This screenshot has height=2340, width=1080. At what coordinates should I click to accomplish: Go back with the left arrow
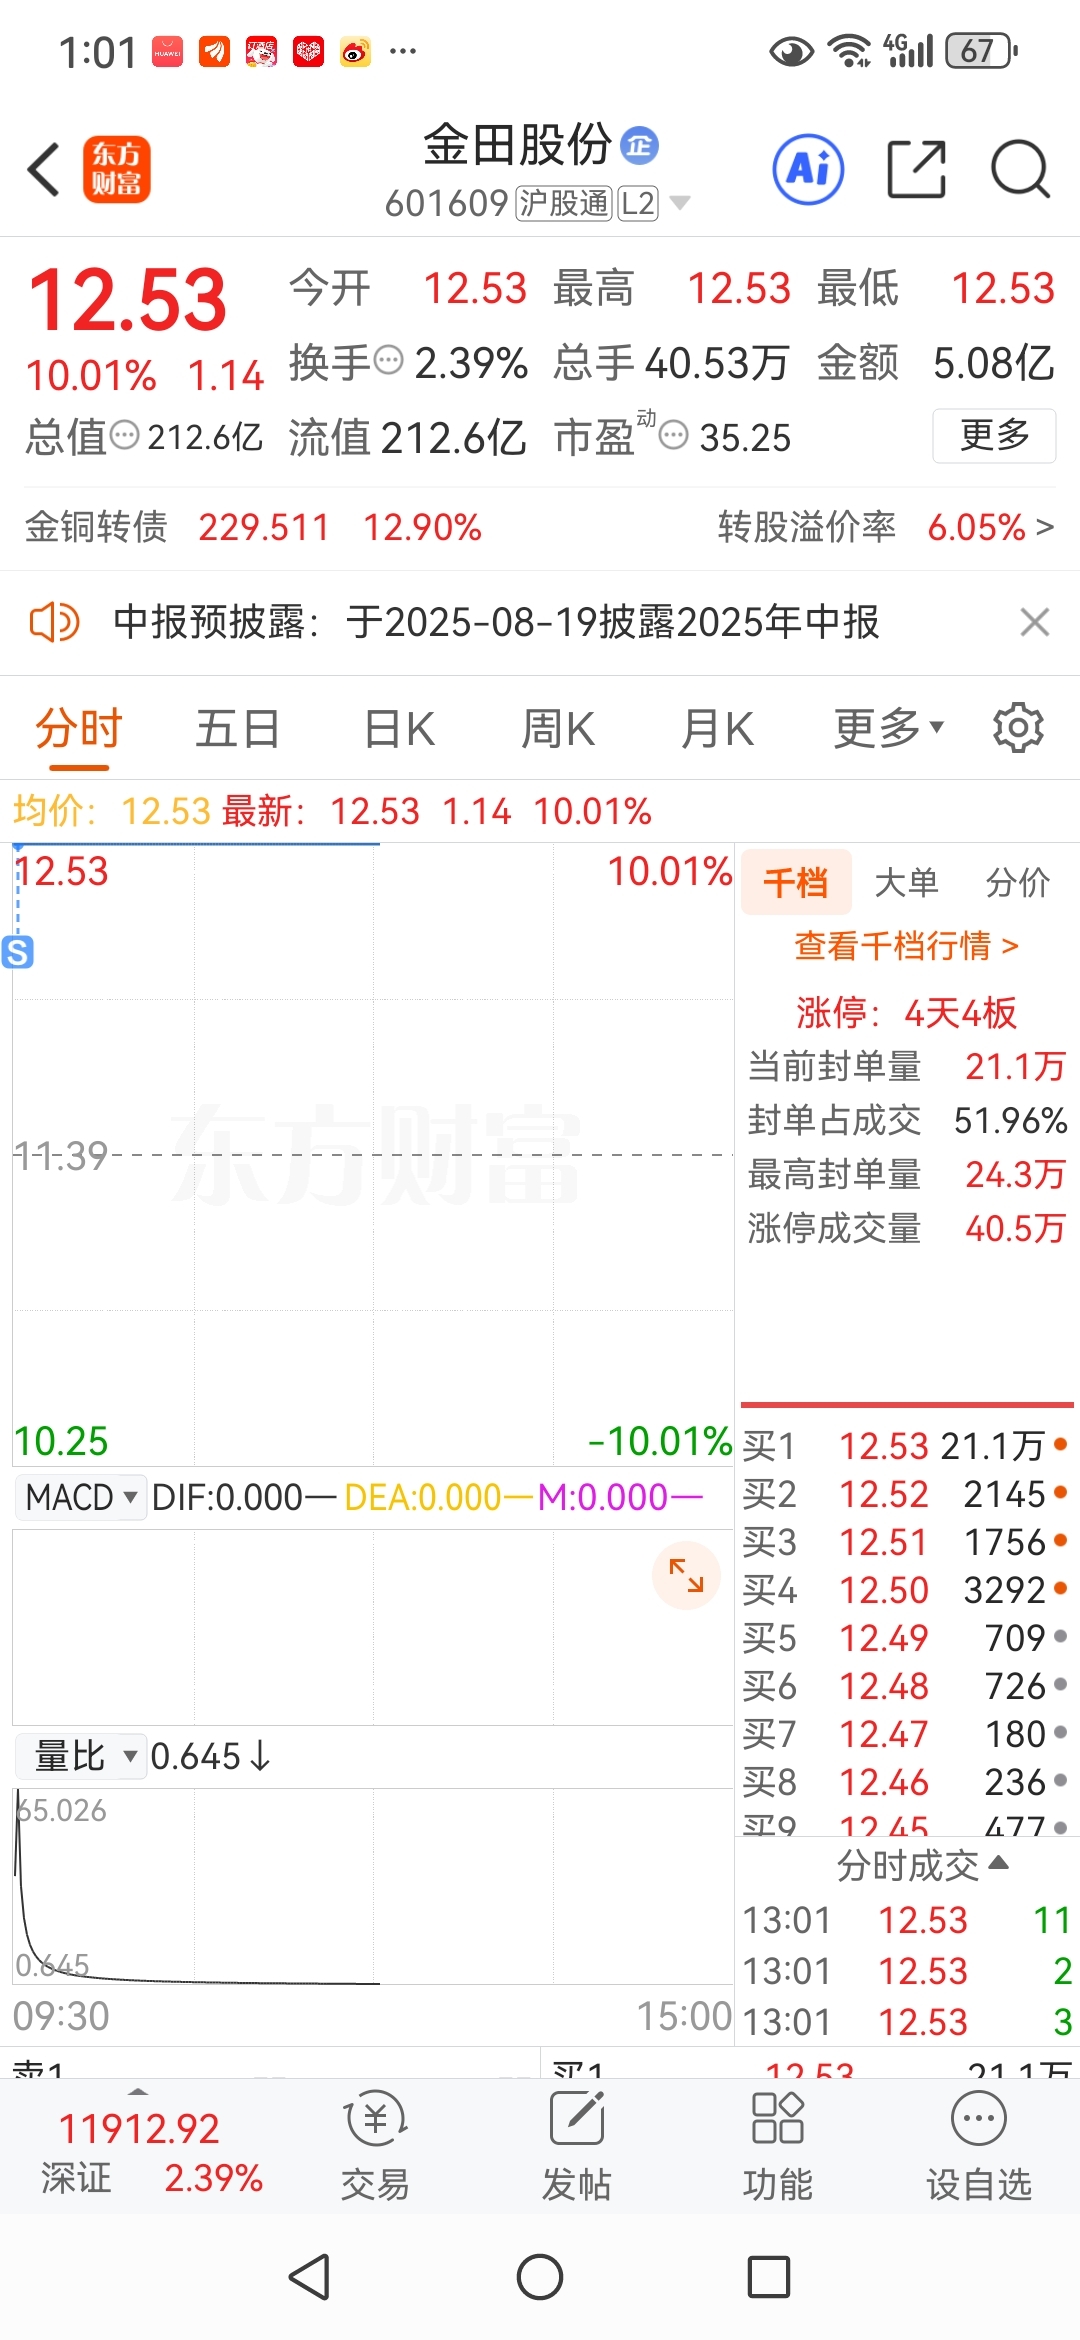(44, 169)
